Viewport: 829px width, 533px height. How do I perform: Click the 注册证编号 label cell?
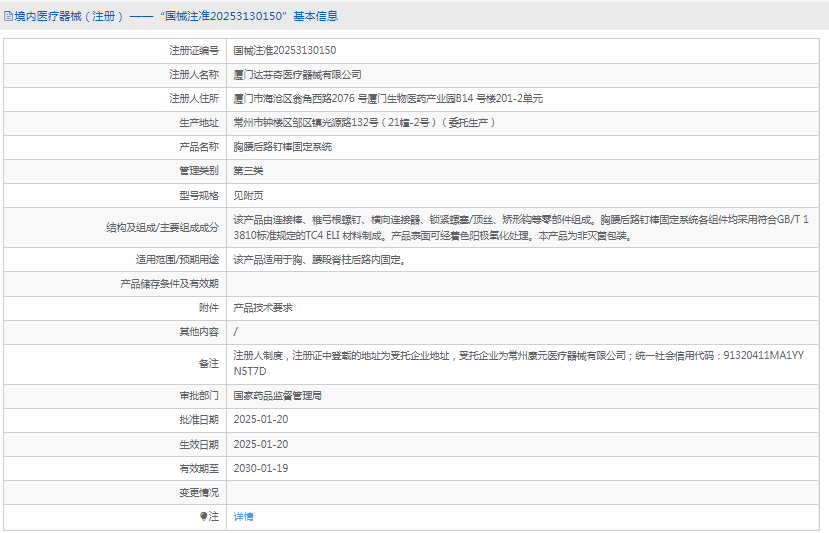coord(194,50)
